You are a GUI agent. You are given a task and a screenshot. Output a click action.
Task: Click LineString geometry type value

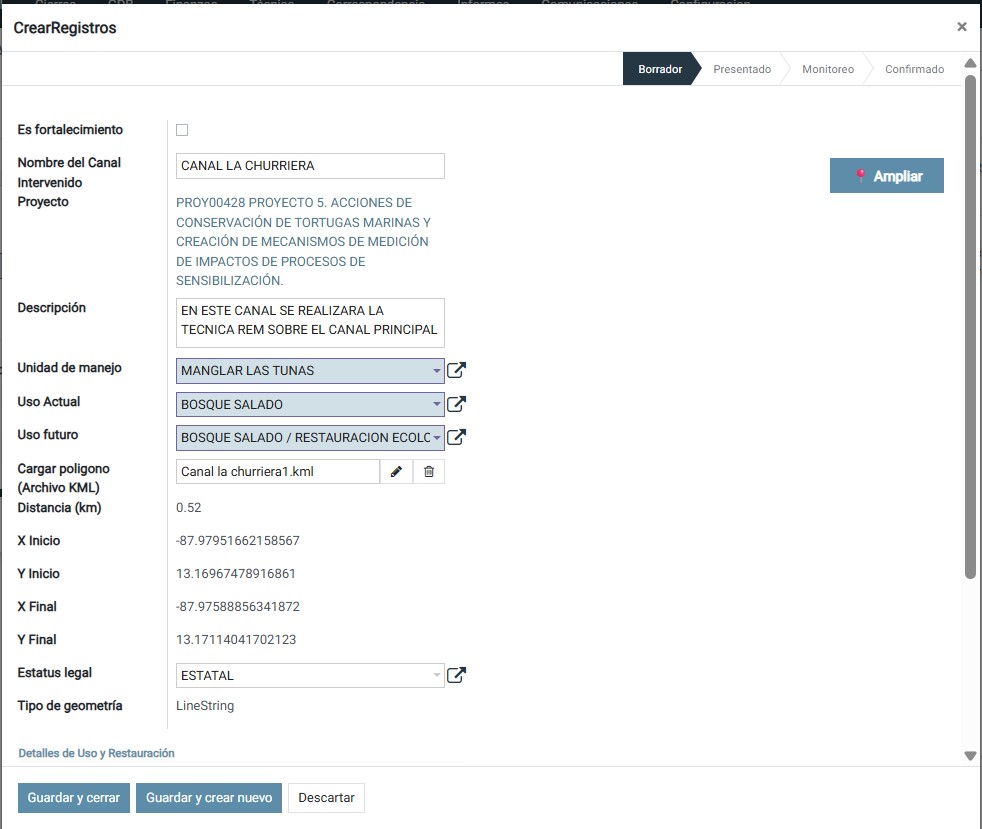205,706
